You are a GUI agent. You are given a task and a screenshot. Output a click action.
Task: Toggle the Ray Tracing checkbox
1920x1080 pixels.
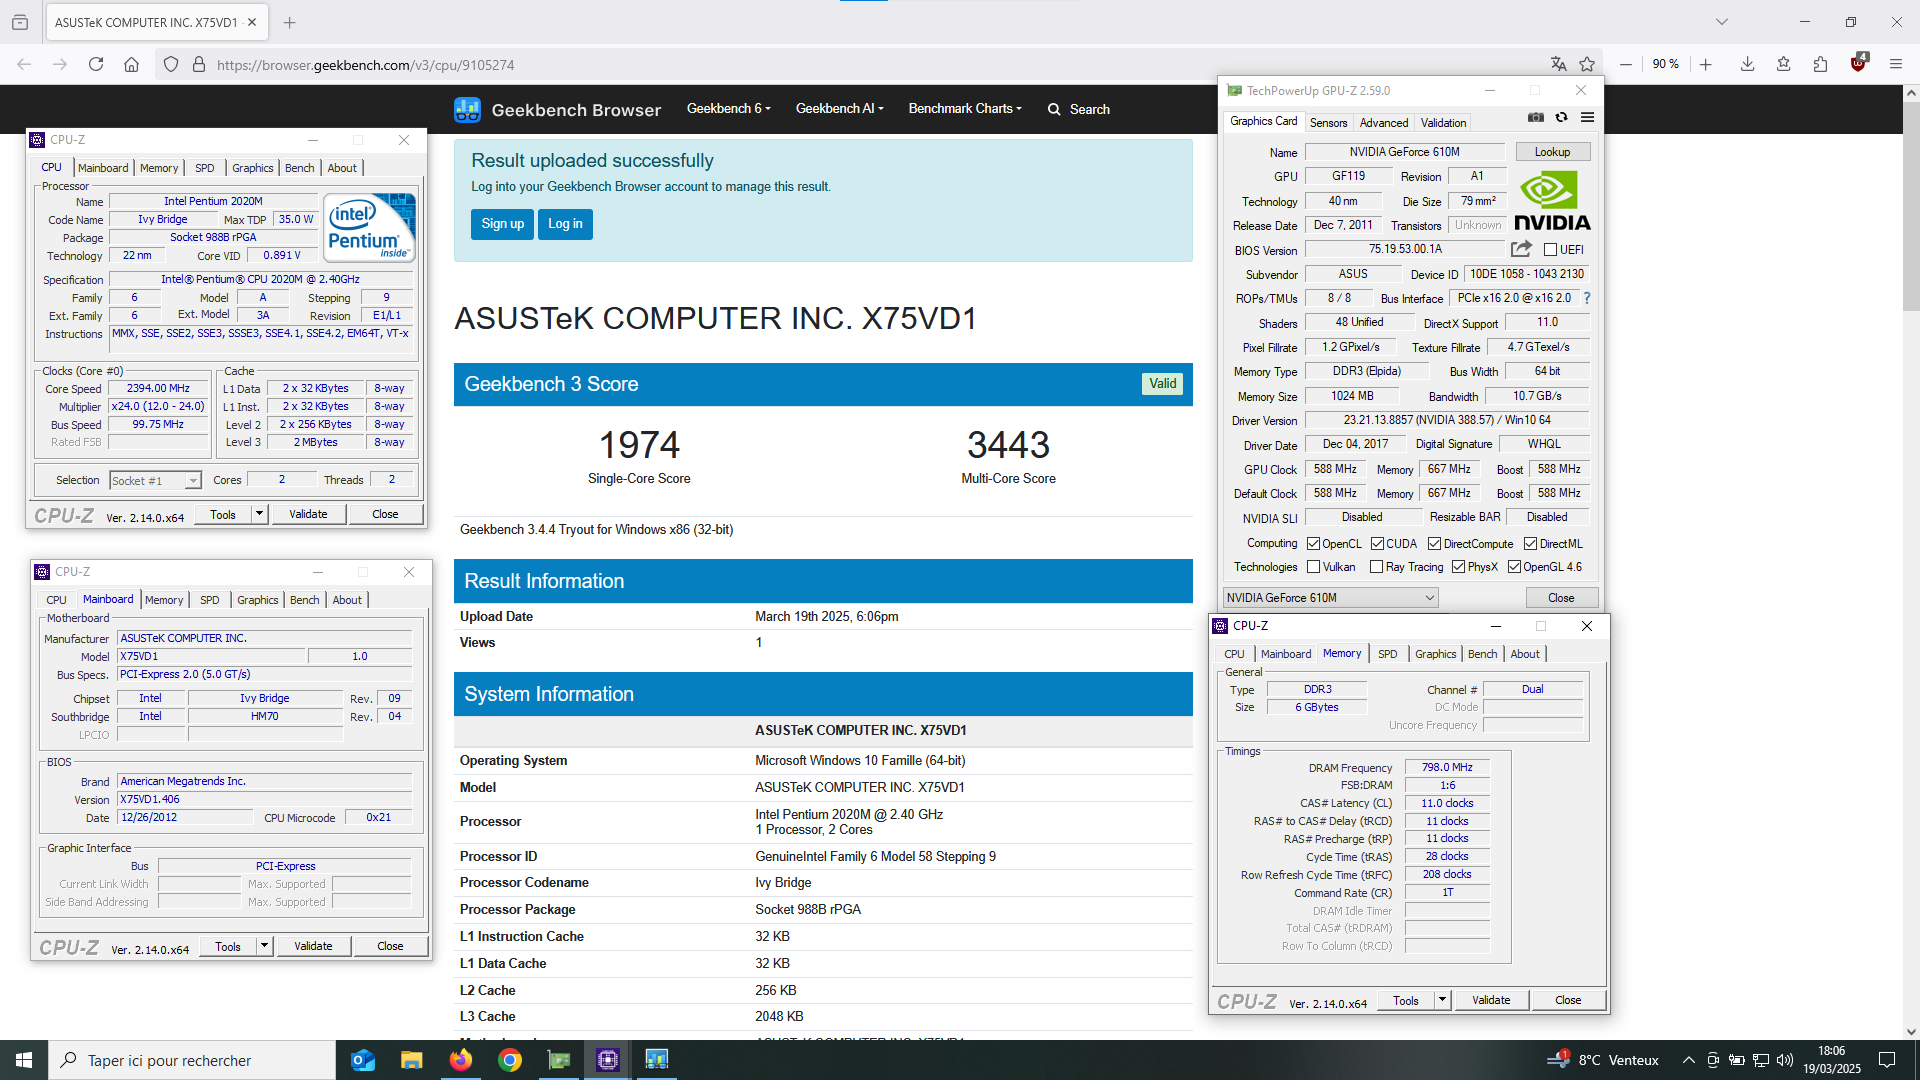(1377, 567)
